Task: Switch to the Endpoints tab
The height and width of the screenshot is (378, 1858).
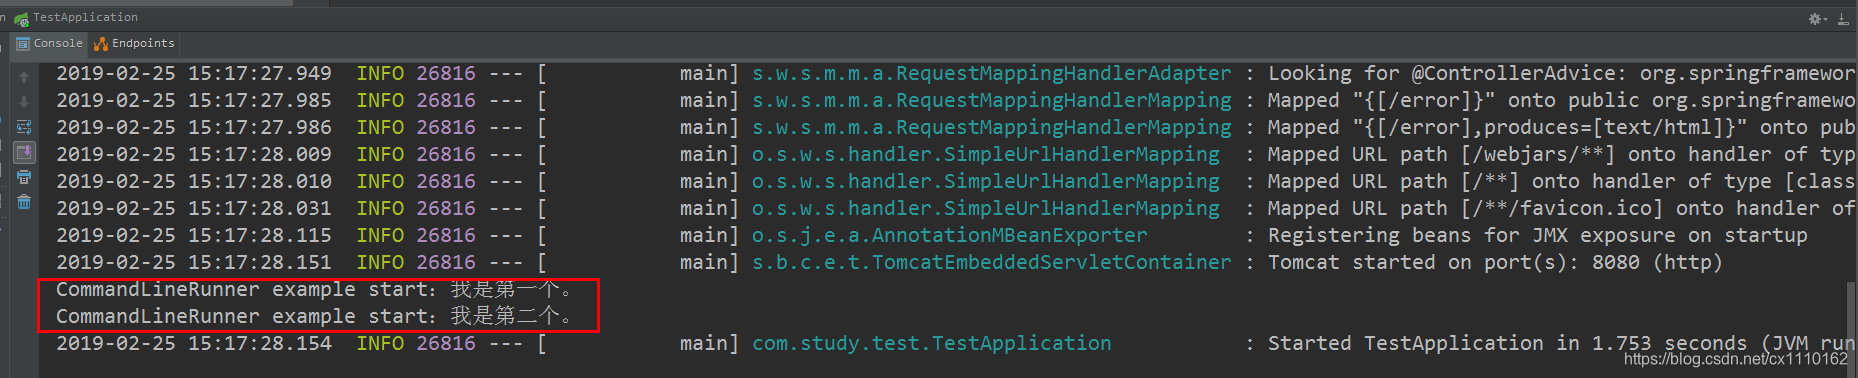Action: 134,44
